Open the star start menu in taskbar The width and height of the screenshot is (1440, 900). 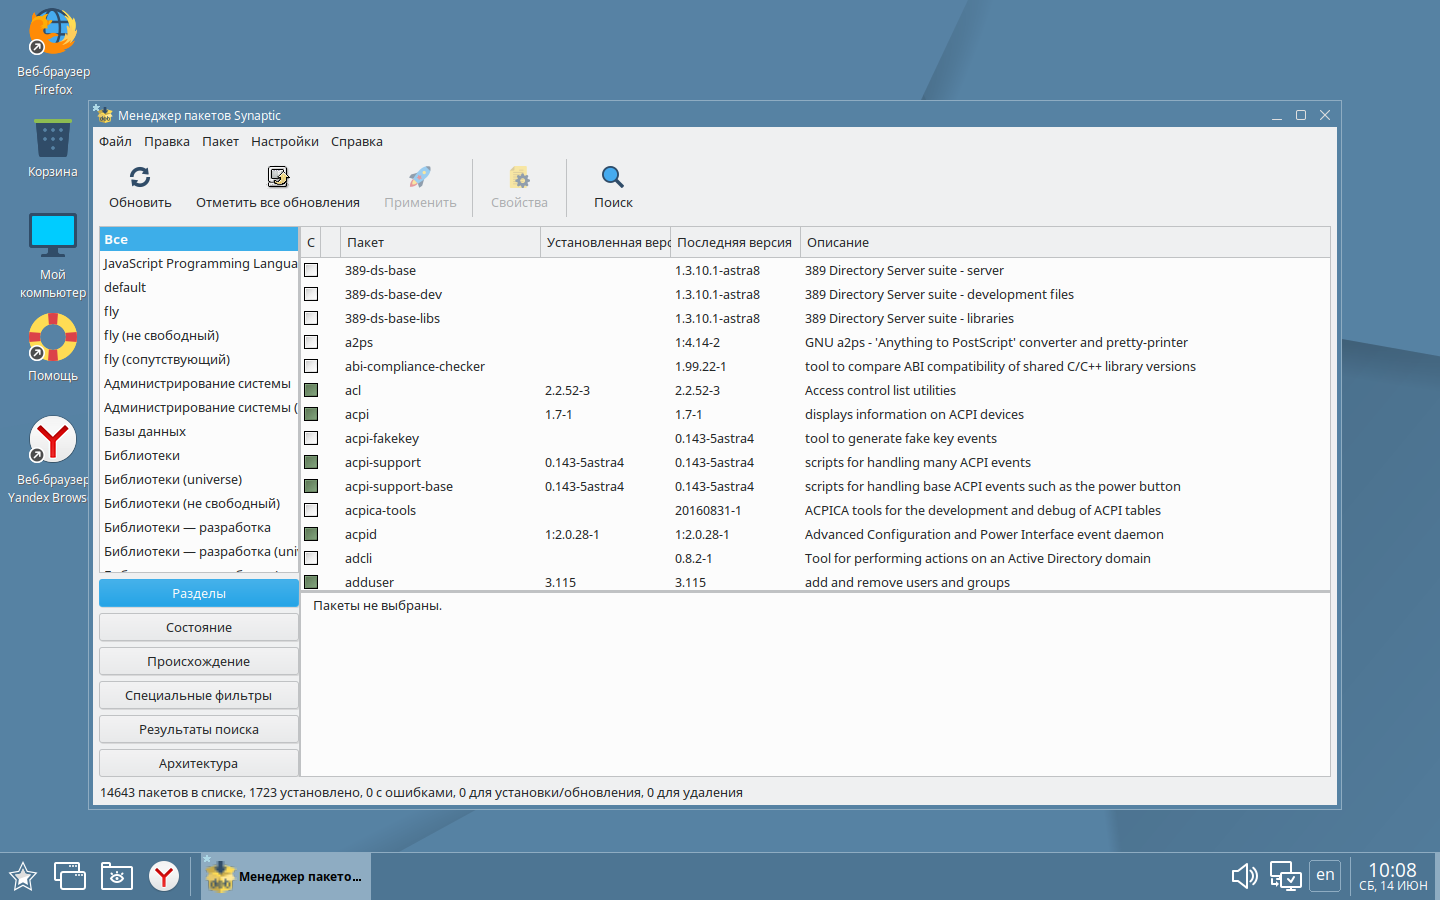22,877
